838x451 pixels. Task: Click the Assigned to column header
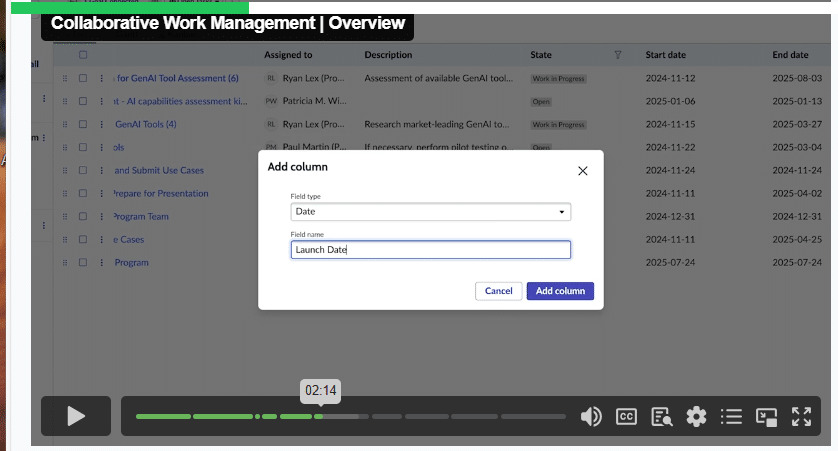pyautogui.click(x=288, y=55)
